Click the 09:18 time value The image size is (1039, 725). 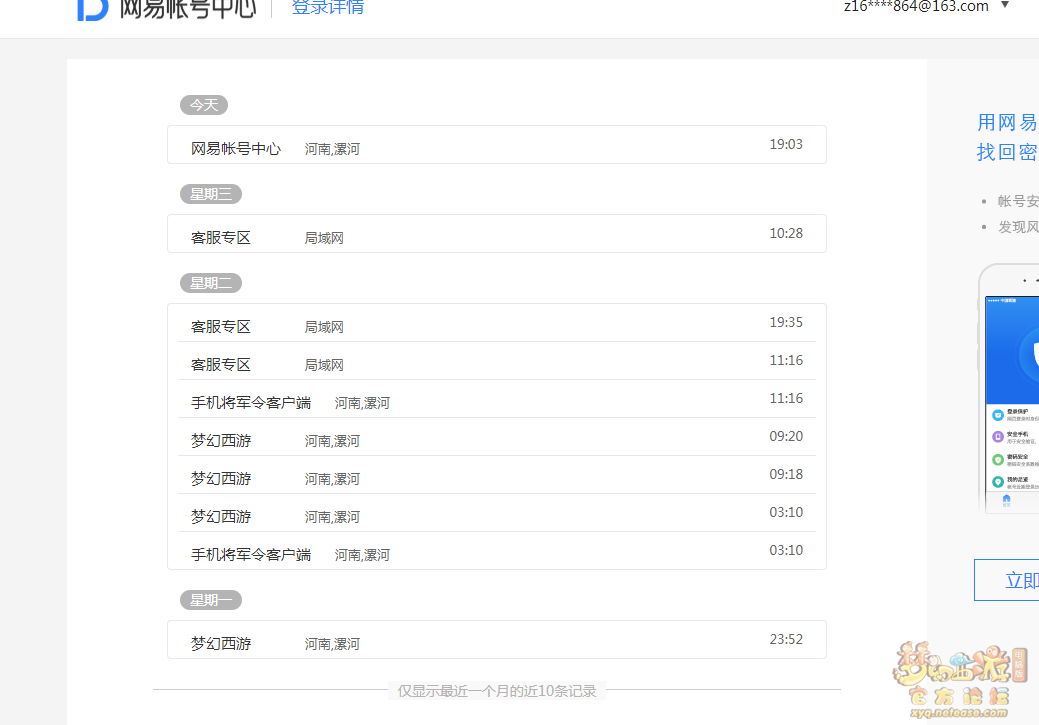coord(786,474)
